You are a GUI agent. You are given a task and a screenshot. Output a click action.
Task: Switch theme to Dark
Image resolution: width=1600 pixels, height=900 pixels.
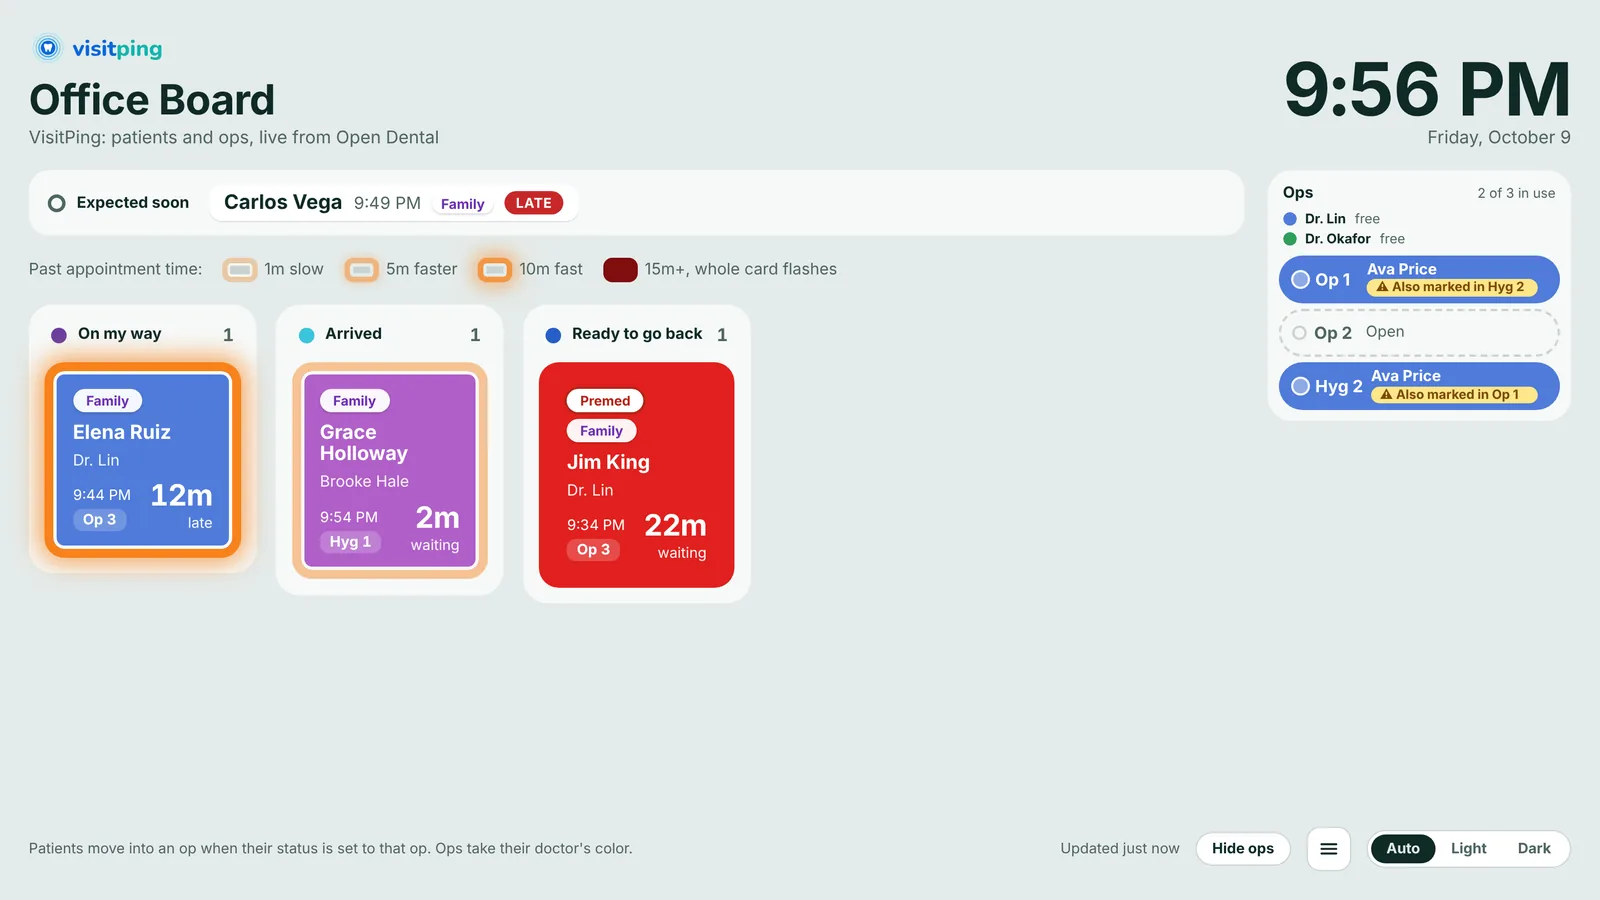[x=1534, y=849]
